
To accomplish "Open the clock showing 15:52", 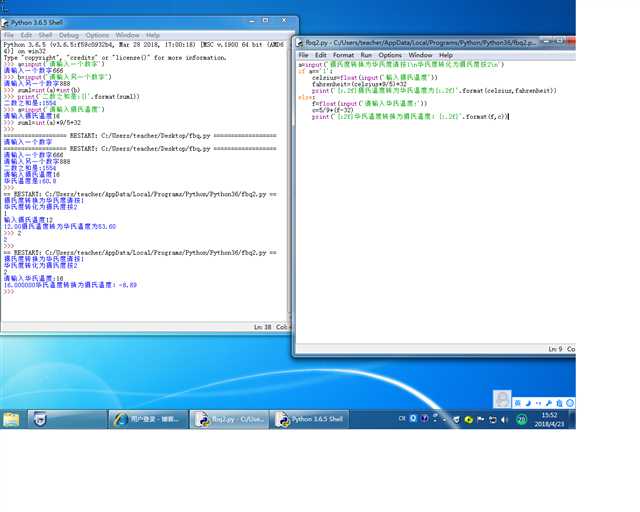I will [x=549, y=420].
